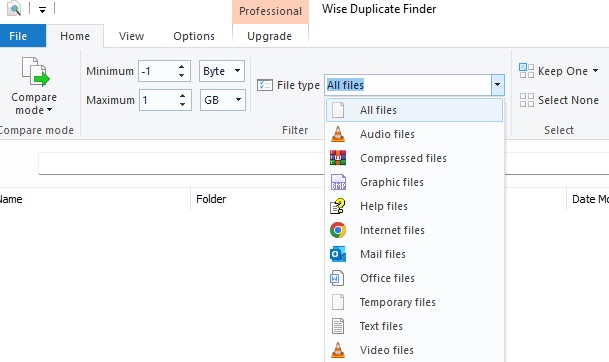Click the File type checklist icon
Viewport: 609px width, 362px height.
[265, 85]
